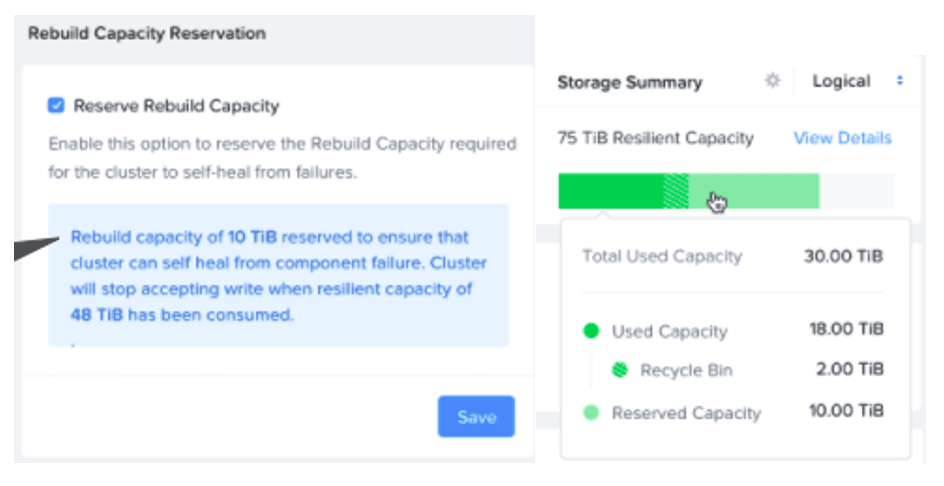The height and width of the screenshot is (486, 944).
Task: Click dark green used segment of capacity bar
Action: click(610, 192)
